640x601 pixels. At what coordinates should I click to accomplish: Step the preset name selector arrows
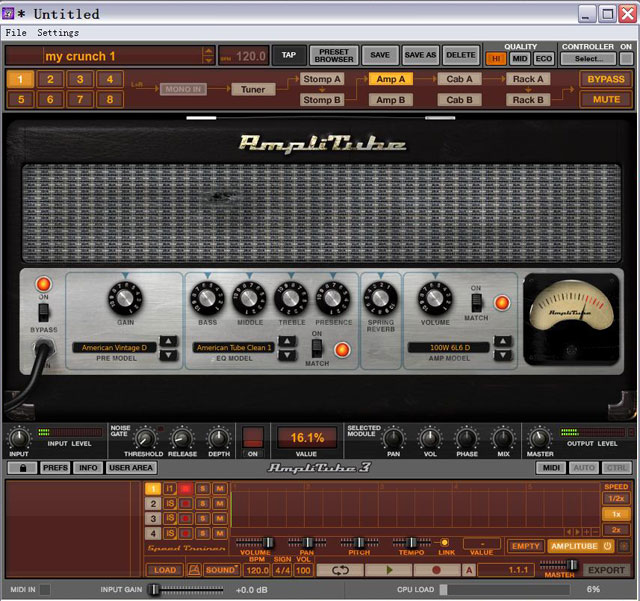(x=208, y=56)
